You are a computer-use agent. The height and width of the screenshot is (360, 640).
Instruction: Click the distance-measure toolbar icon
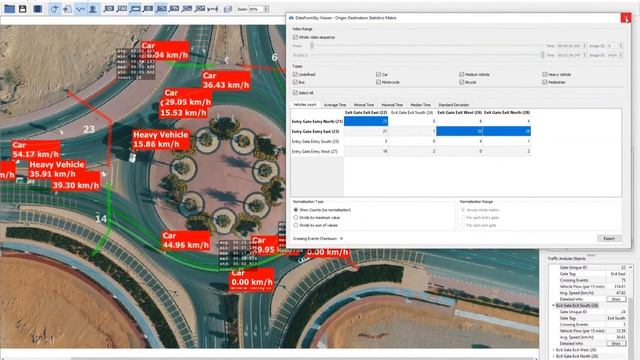tap(213, 9)
